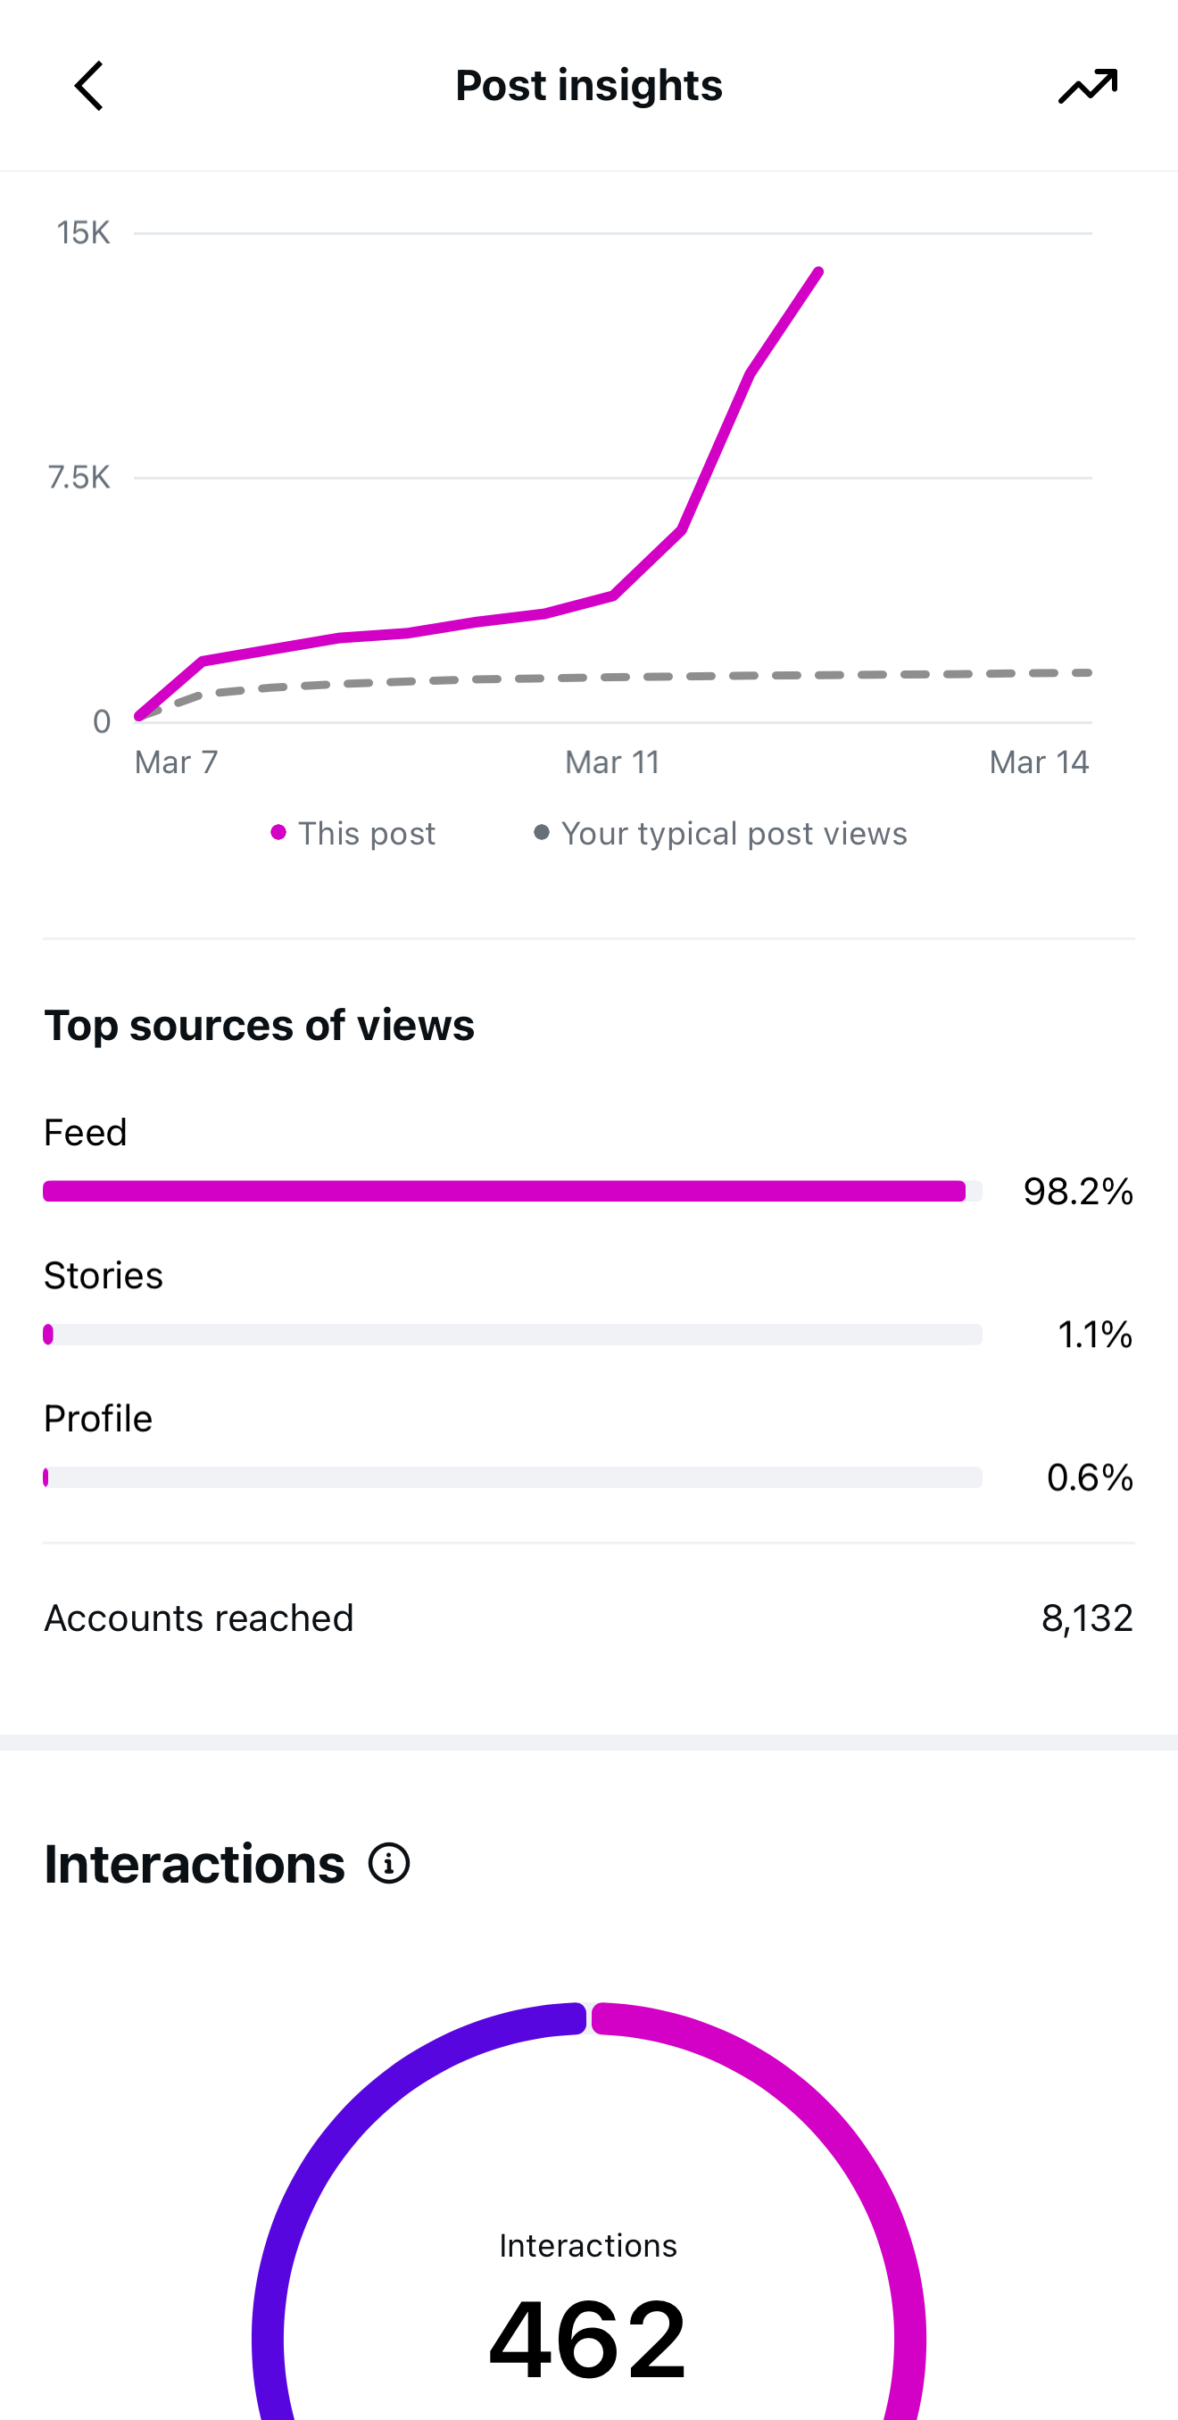The width and height of the screenshot is (1178, 2420).
Task: Open the trending chart icon
Action: tap(1088, 87)
